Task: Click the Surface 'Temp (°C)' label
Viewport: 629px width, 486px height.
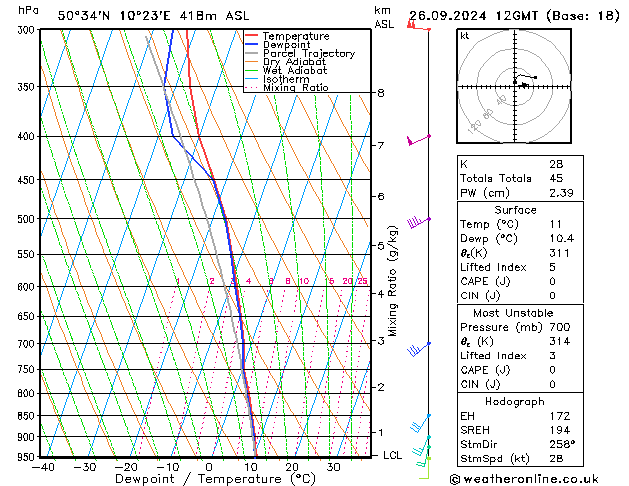Action: click(x=489, y=224)
